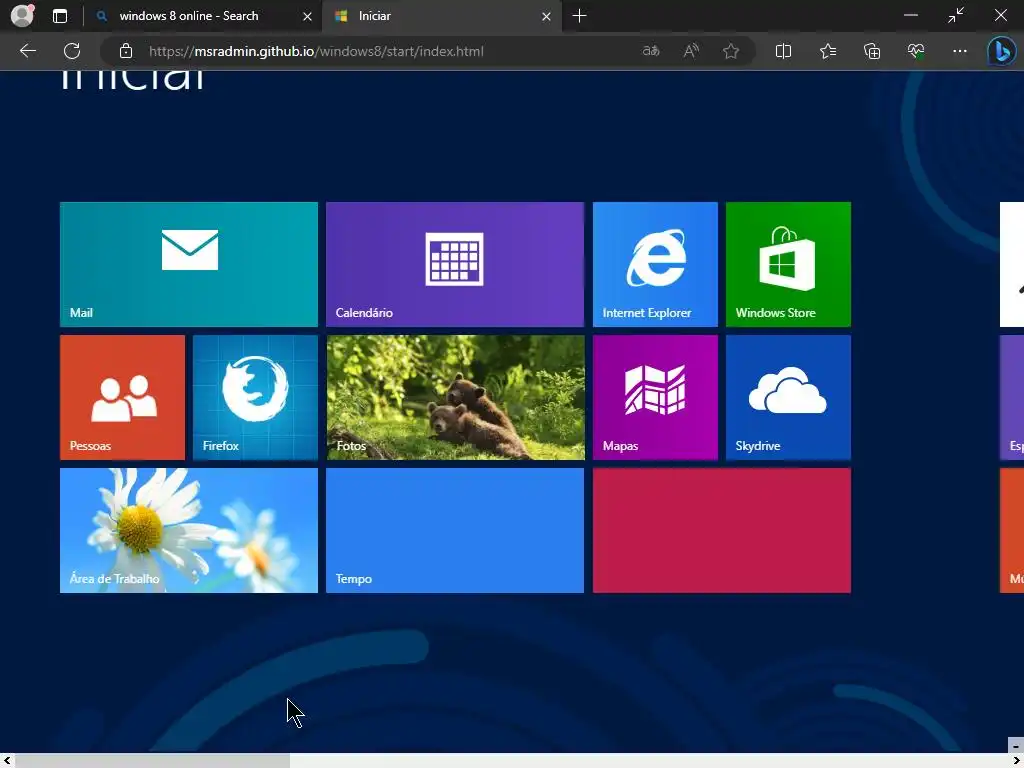The height and width of the screenshot is (768, 1024).
Task: Open the Collections icon
Action: pos(872,51)
